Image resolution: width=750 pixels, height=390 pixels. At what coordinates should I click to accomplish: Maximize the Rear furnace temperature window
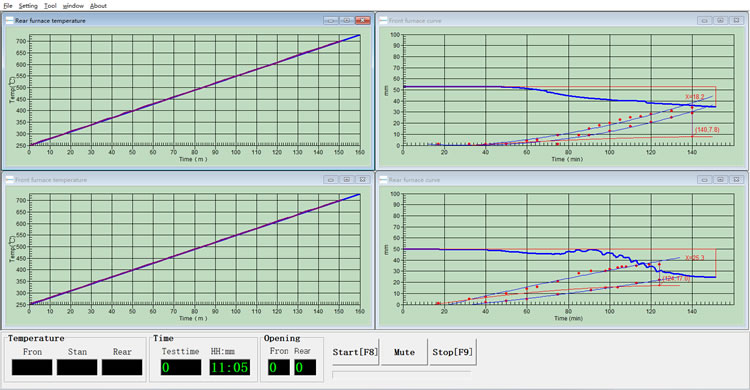tap(347, 21)
